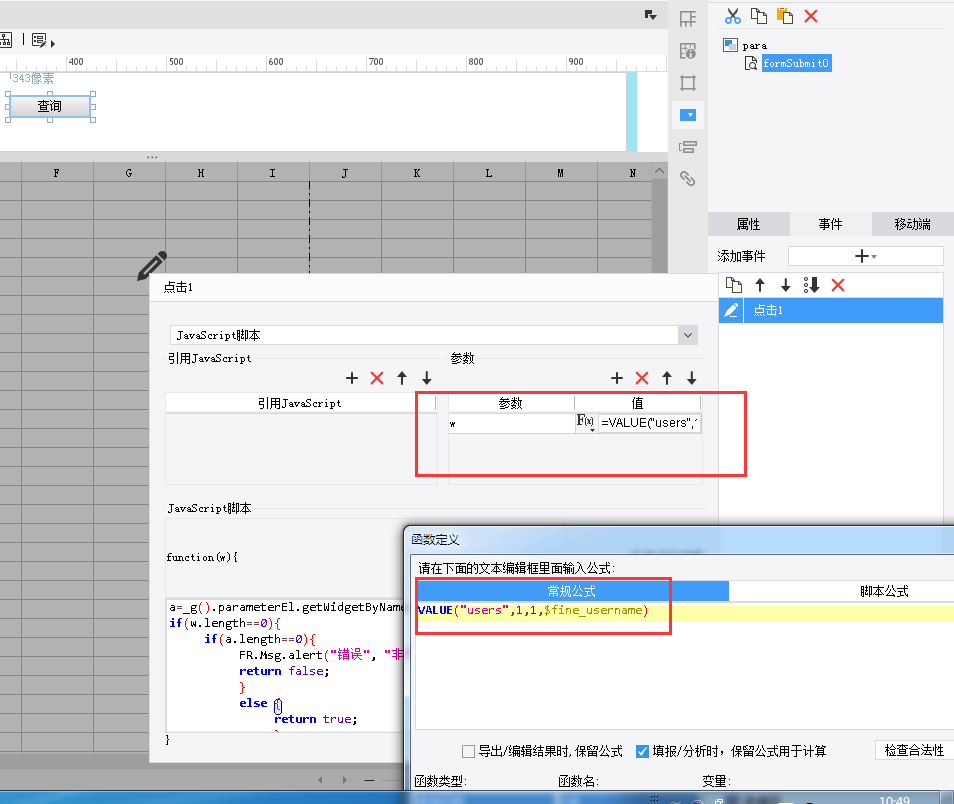Select the 脚本公式 tab
This screenshot has width=954, height=804.
tap(884, 591)
